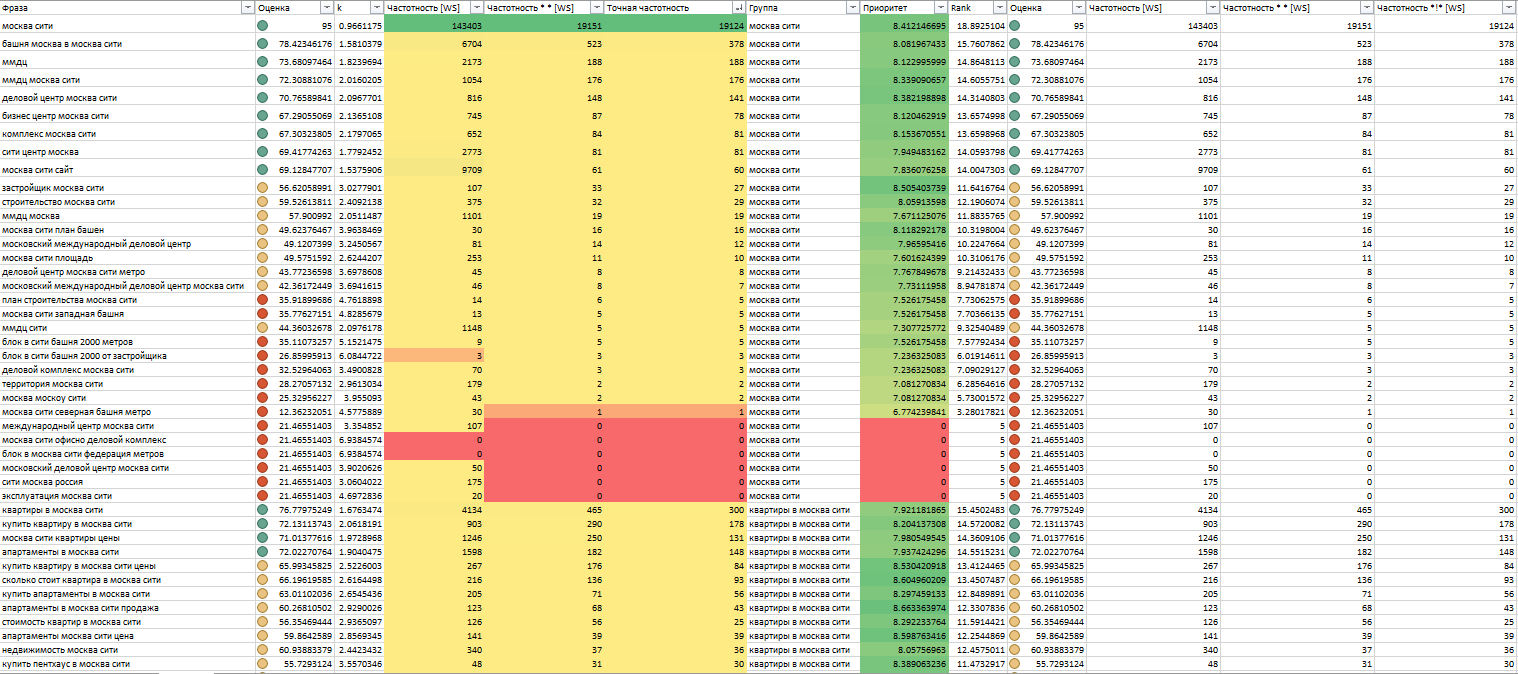Expand the Группа column filter dropdown

pyautogui.click(x=853, y=7)
